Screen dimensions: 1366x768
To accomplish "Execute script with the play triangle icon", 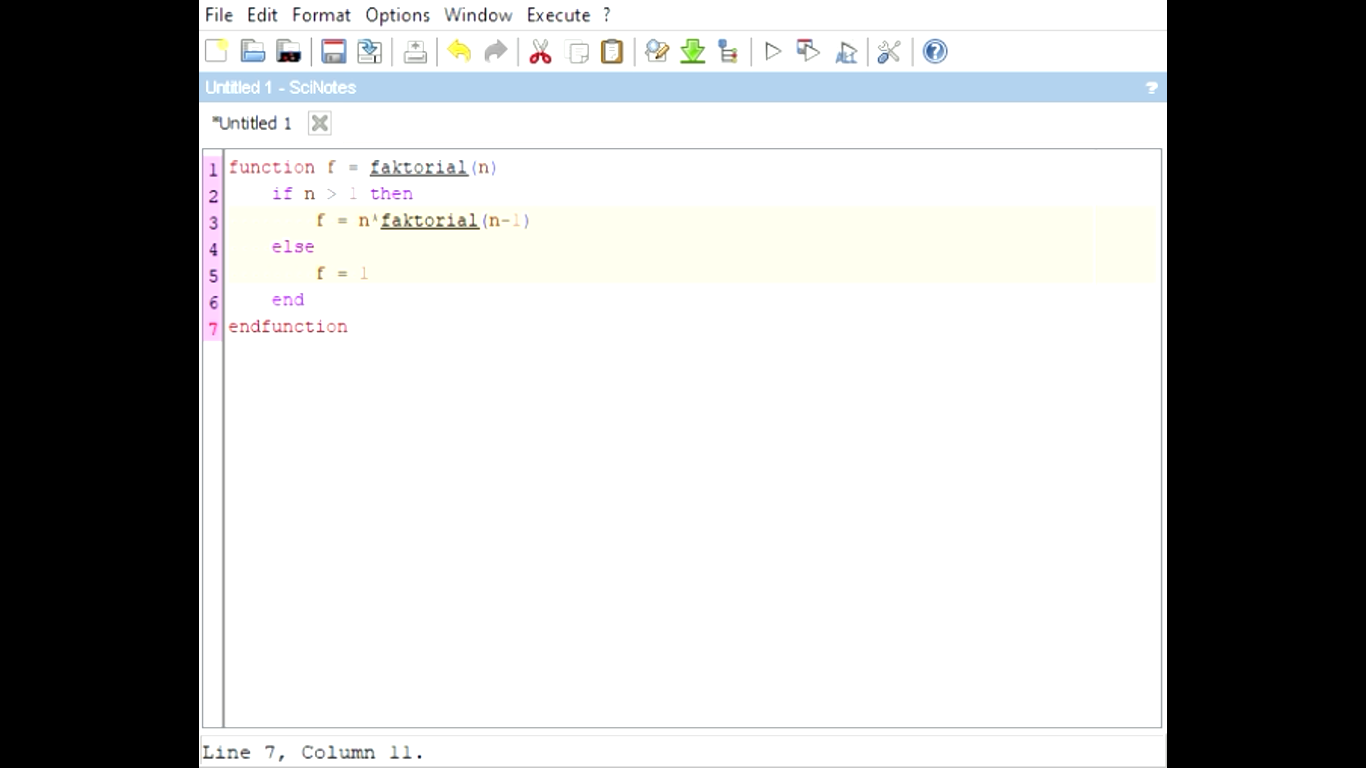I will point(772,51).
